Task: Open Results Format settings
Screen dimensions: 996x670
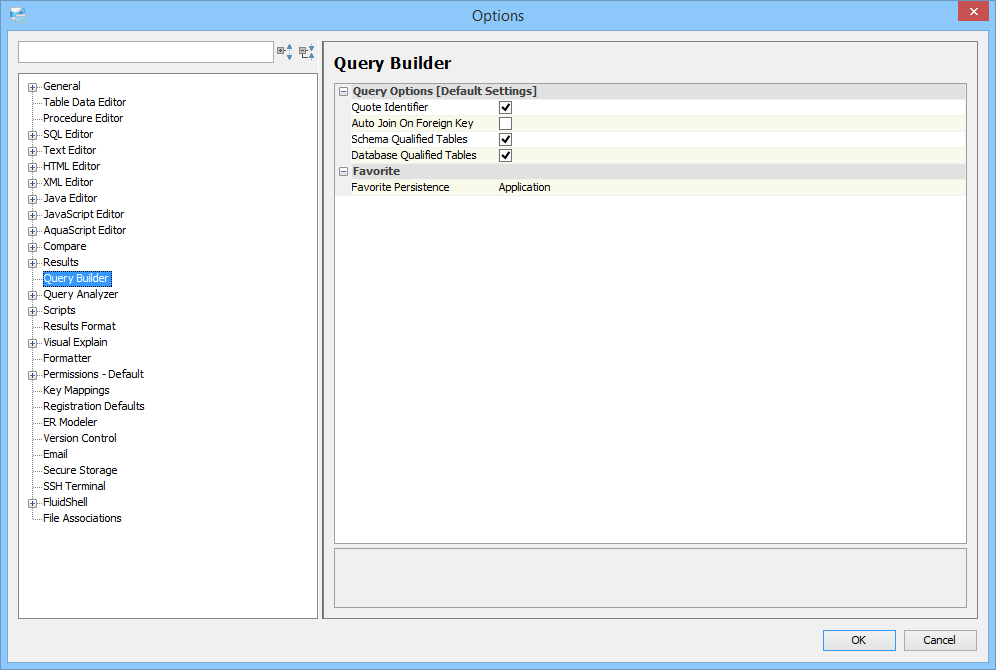Action: (x=79, y=326)
